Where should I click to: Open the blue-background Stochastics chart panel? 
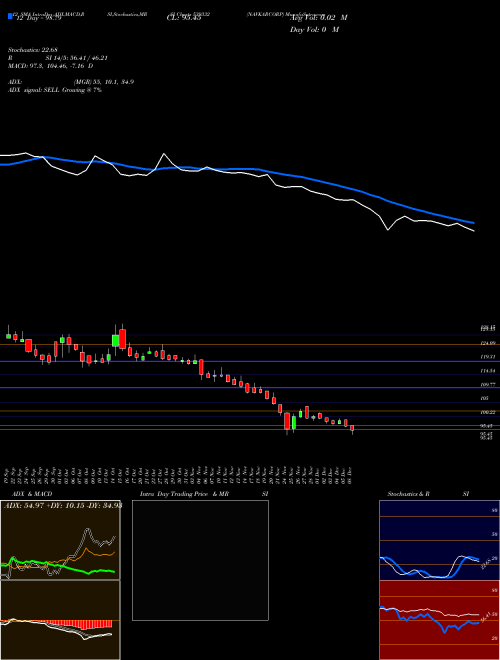point(439,540)
